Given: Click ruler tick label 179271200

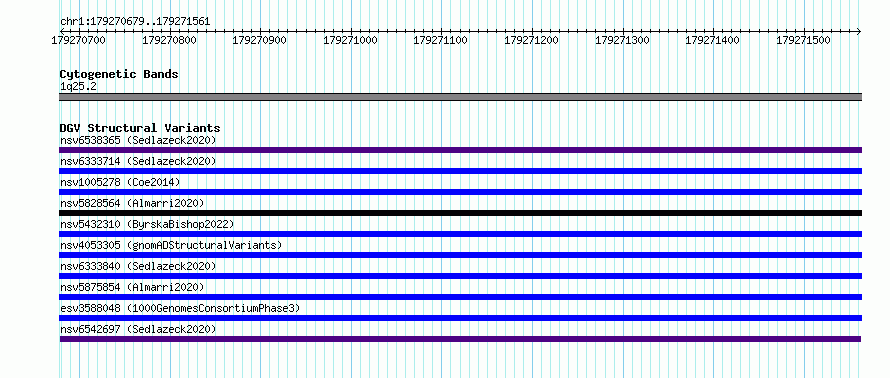Looking at the screenshot, I should point(531,40).
